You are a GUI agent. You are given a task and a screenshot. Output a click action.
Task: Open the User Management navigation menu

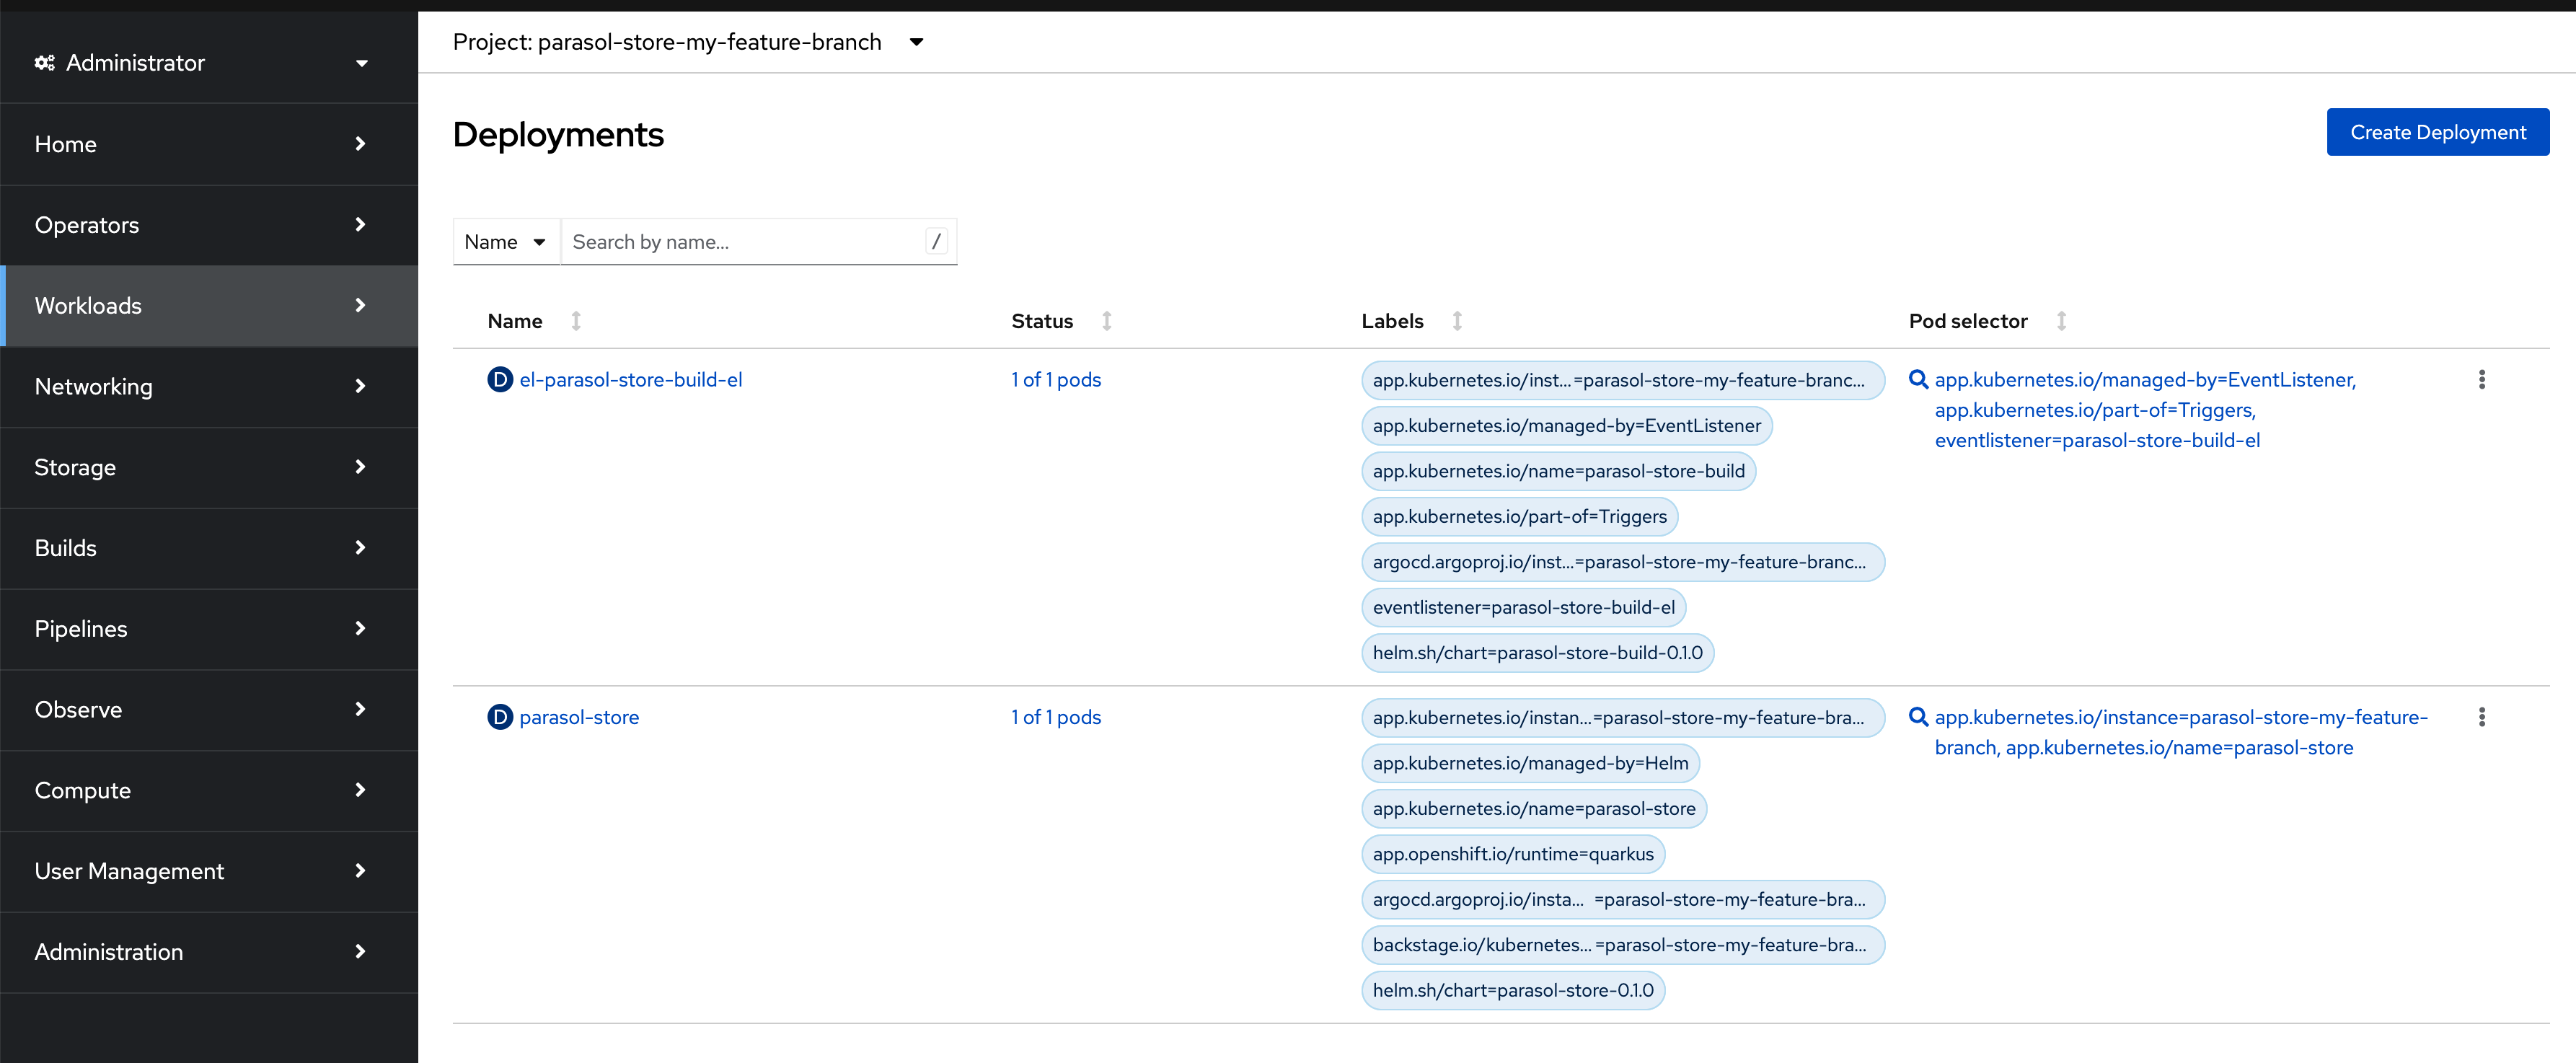point(208,872)
